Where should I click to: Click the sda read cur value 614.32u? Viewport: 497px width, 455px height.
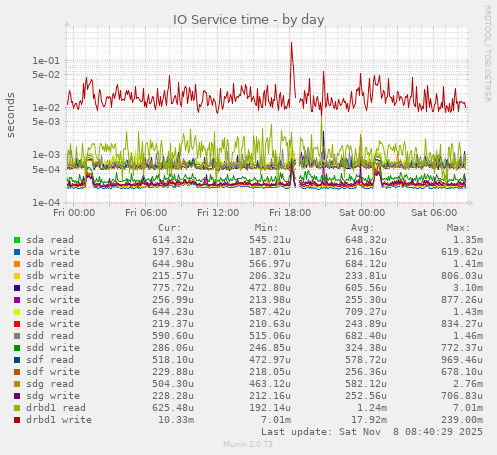pyautogui.click(x=173, y=240)
